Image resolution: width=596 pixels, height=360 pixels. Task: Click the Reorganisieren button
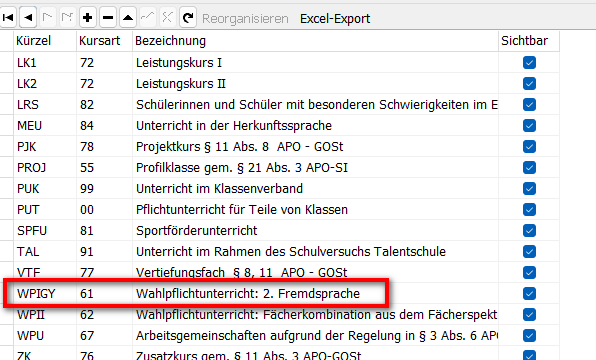click(x=245, y=18)
